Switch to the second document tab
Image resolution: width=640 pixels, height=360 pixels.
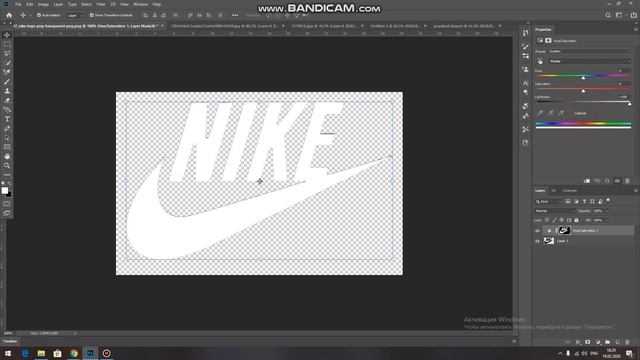tap(228, 26)
